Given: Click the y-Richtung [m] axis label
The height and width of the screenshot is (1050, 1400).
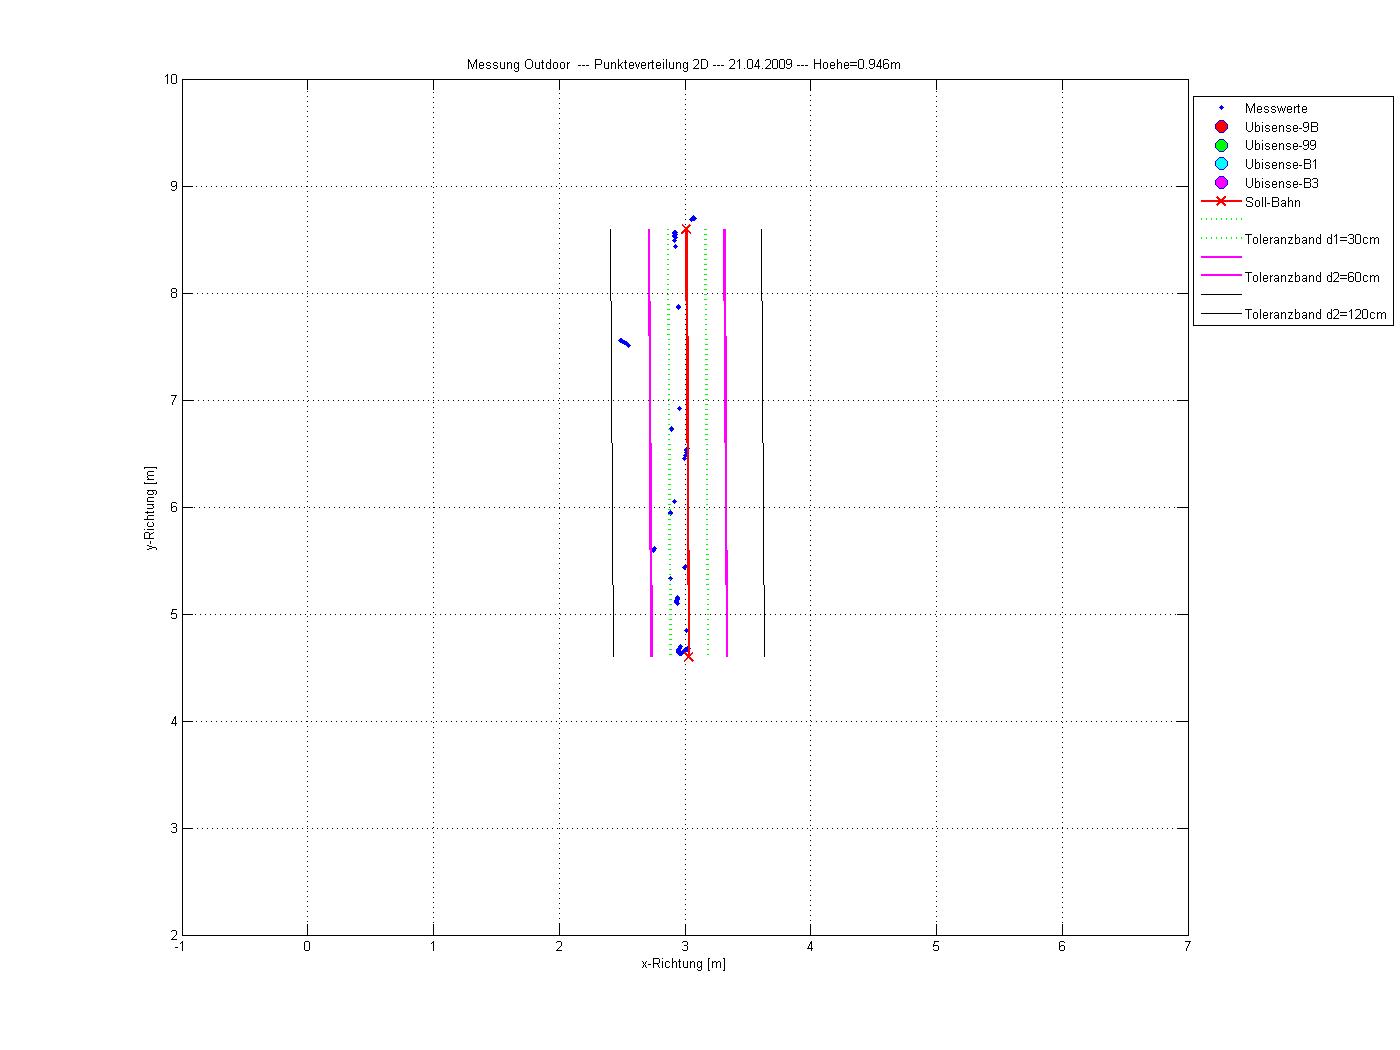Looking at the screenshot, I should tap(151, 508).
